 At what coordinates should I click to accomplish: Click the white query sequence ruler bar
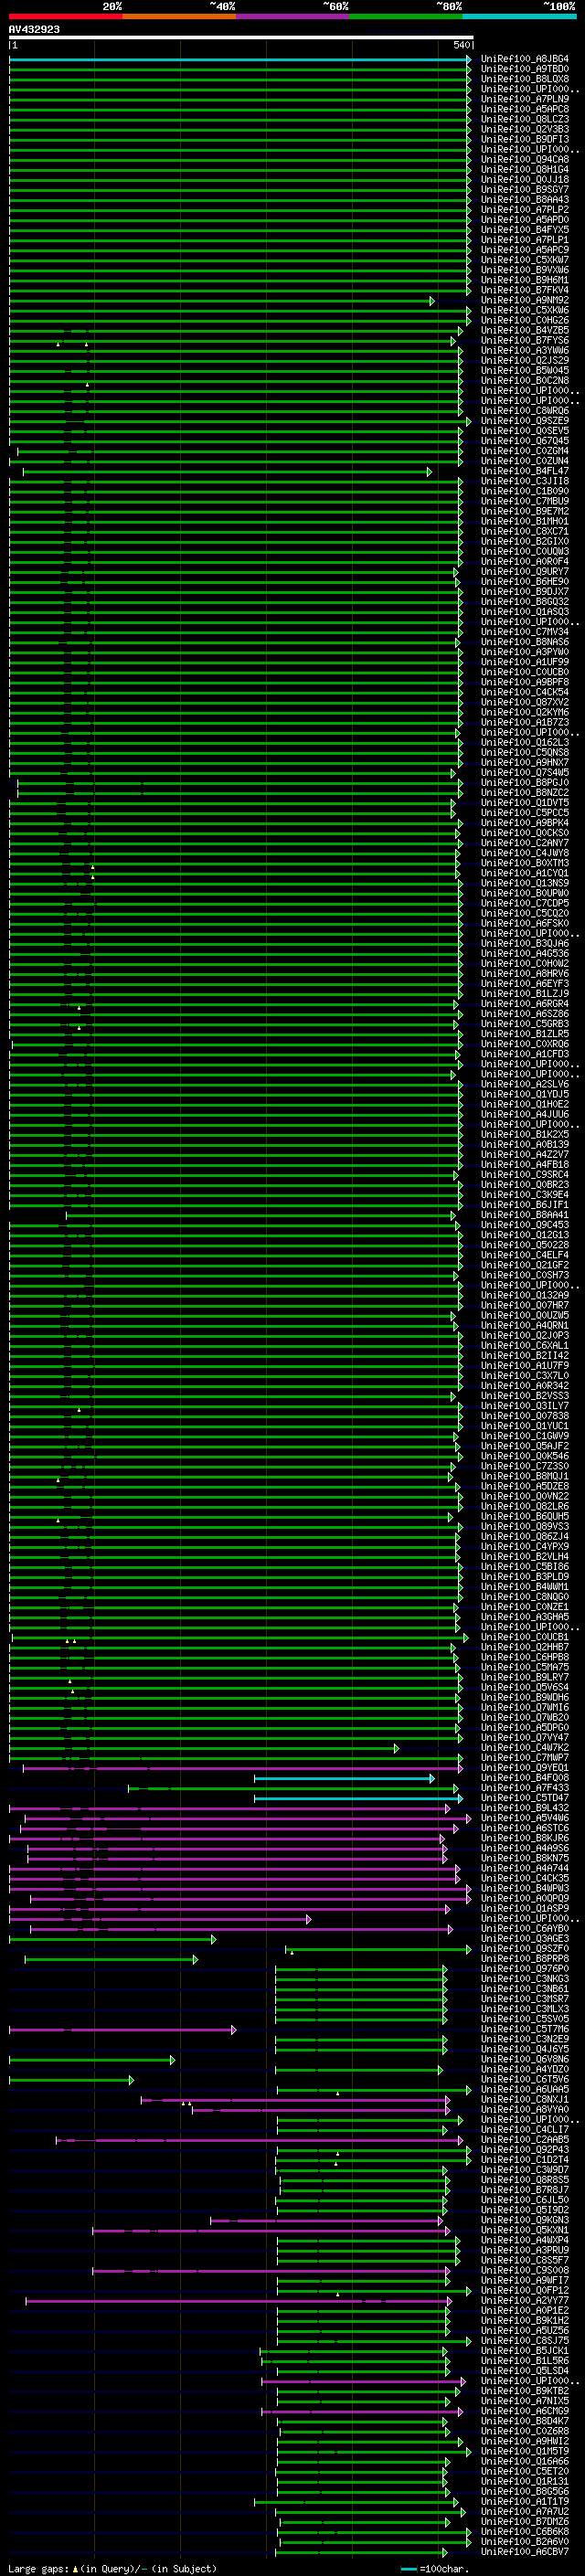241,38
